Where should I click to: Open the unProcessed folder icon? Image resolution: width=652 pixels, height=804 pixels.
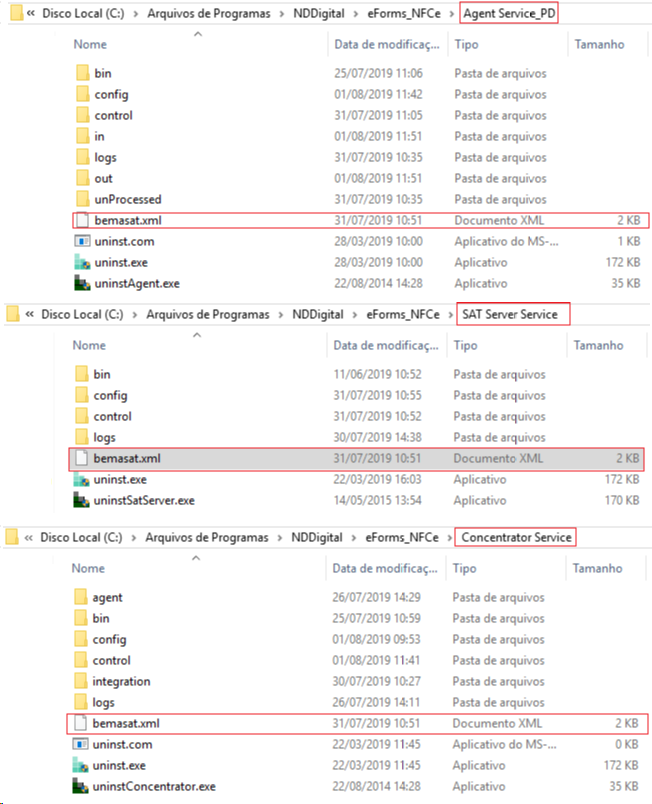click(x=82, y=199)
